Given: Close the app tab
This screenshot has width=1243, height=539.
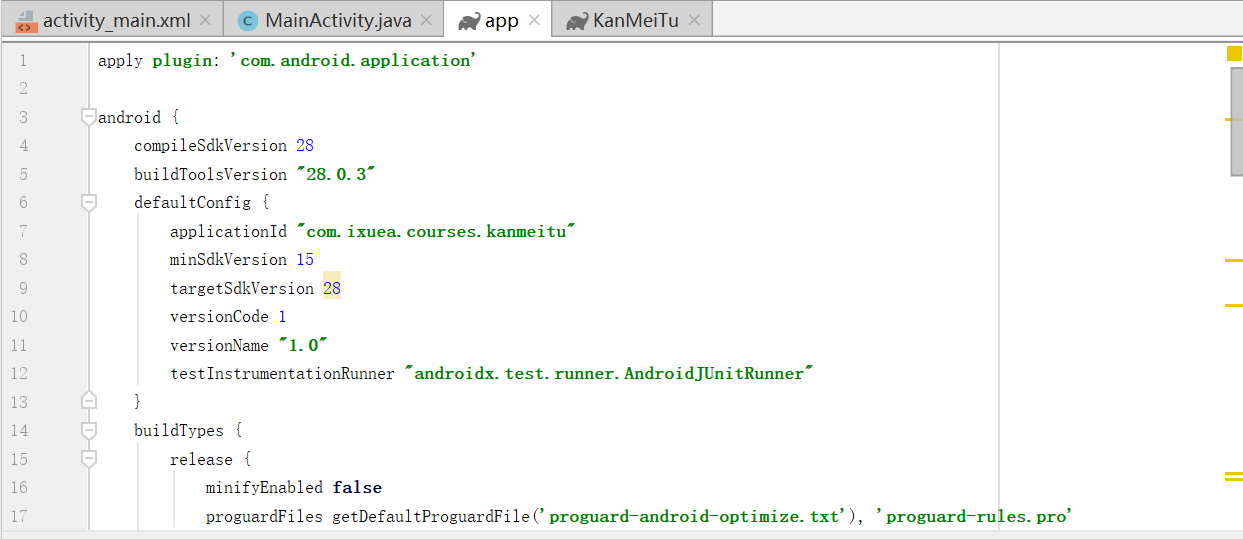Looking at the screenshot, I should [534, 20].
